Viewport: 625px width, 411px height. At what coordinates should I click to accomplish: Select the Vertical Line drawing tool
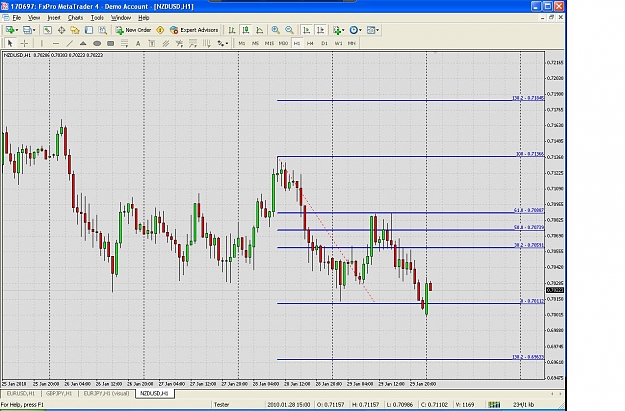click(42, 43)
